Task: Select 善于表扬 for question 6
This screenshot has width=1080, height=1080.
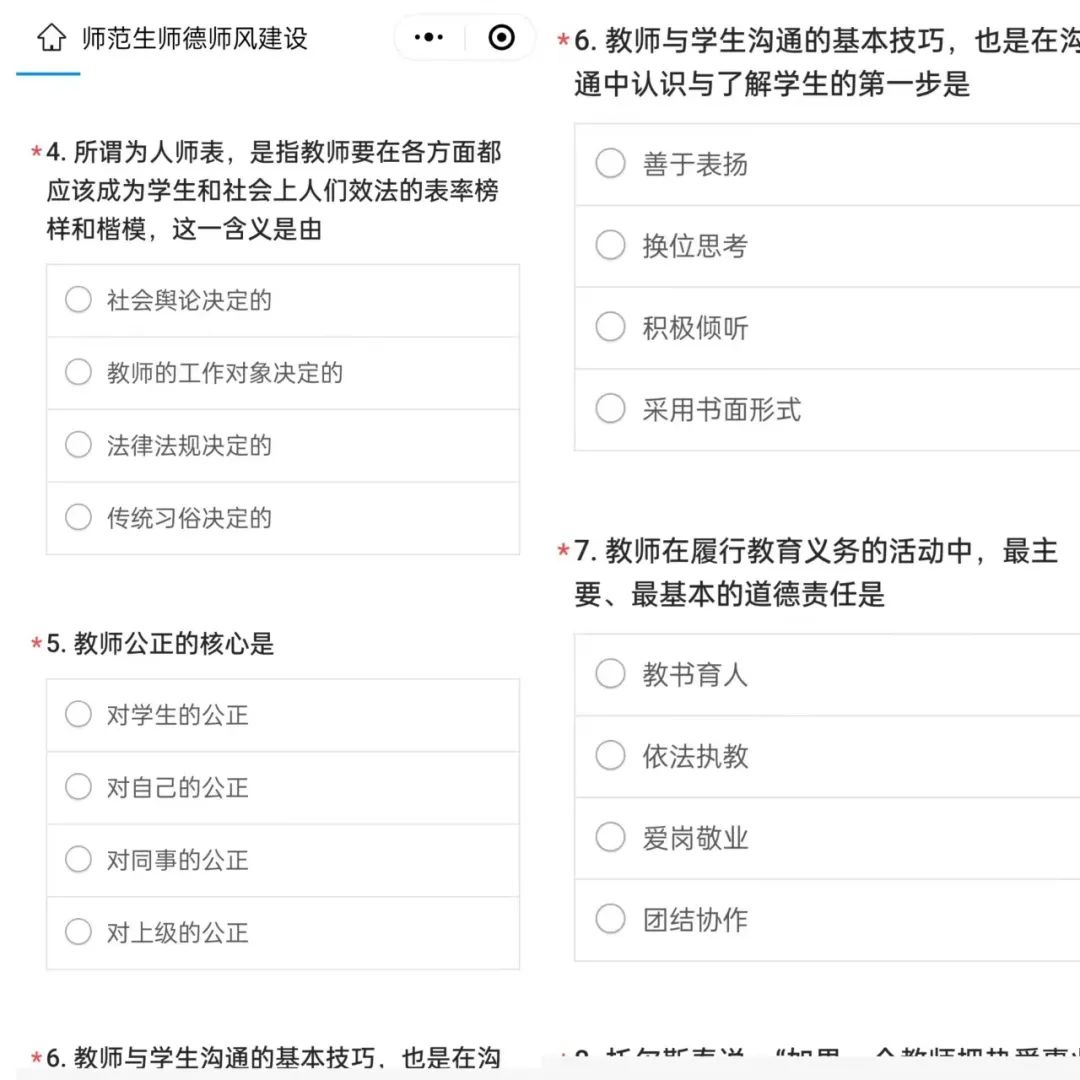Action: 611,164
